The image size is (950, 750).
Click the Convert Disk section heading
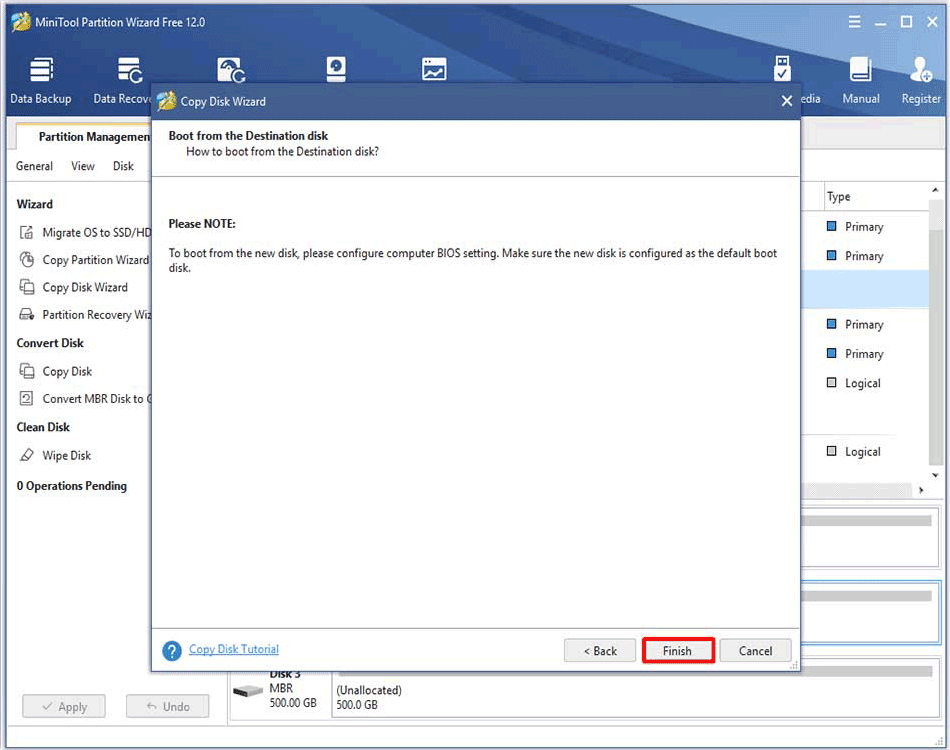tap(50, 343)
